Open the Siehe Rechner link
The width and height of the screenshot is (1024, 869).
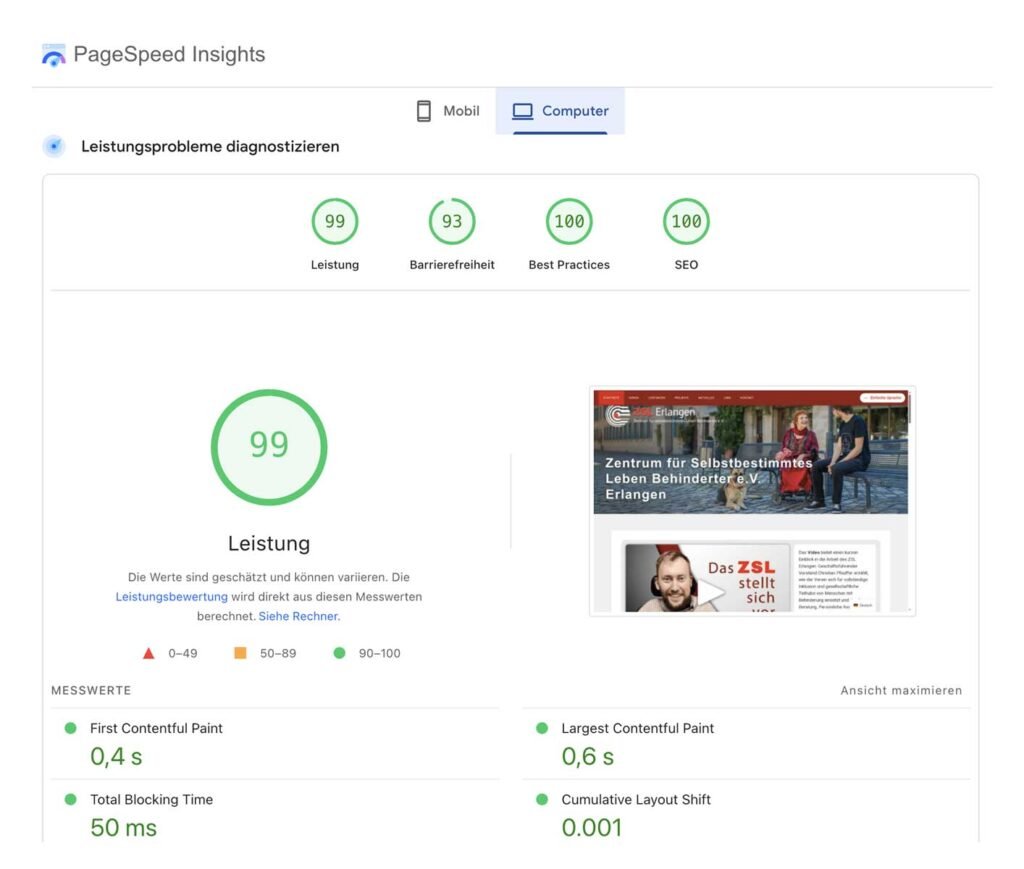[299, 616]
